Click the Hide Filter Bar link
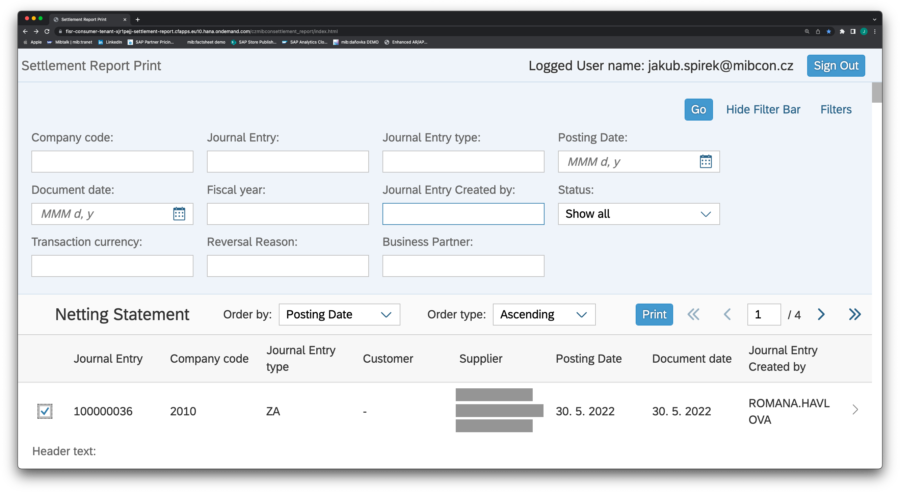900x492 pixels. 763,110
